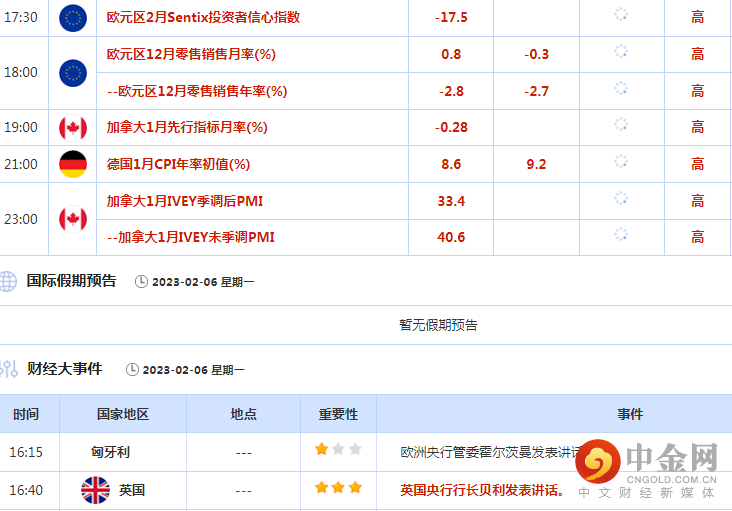Click the -2.7 forecast value
Screen dimensions: 732x511
(x=536, y=91)
